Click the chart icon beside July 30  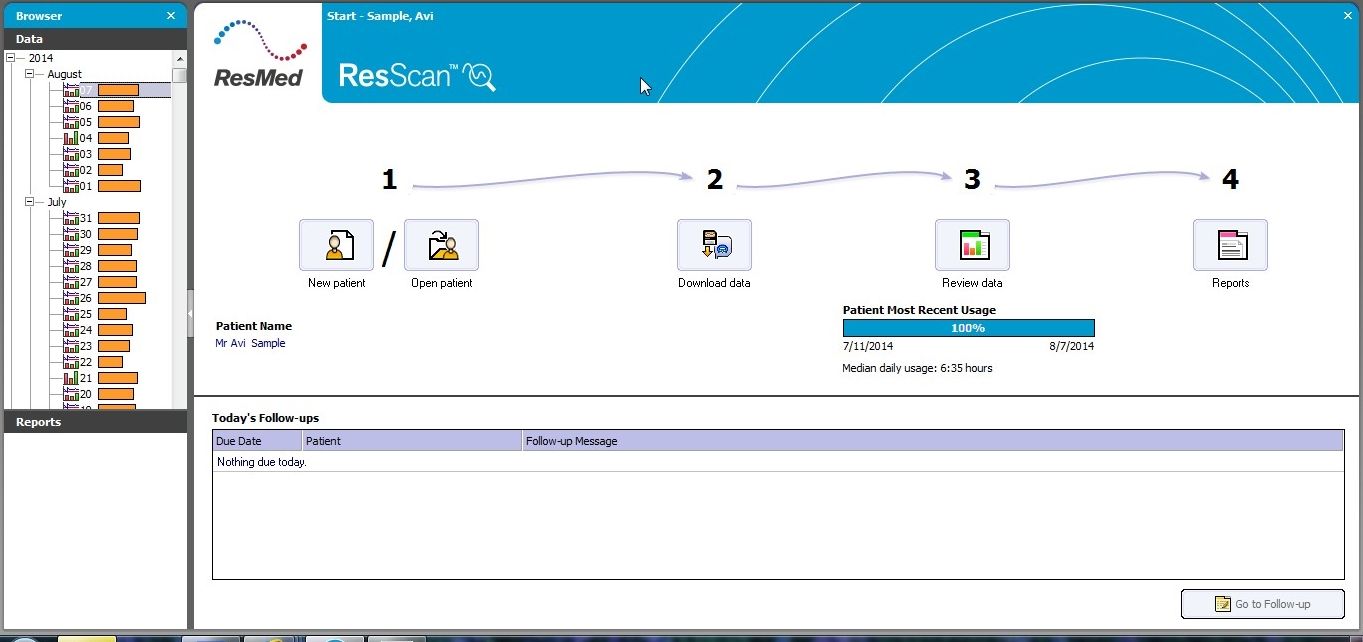pos(71,234)
